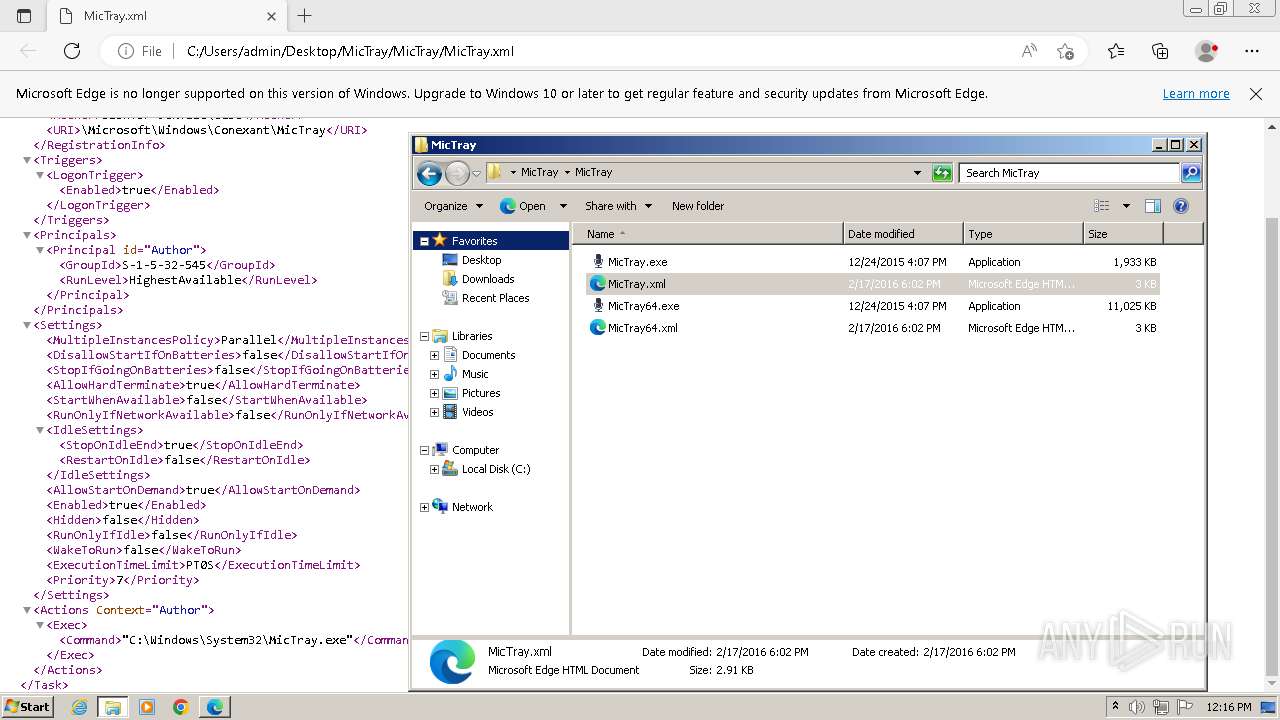Image resolution: width=1280 pixels, height=720 pixels.
Task: Collapse the Actions Context node
Action: click(28, 610)
